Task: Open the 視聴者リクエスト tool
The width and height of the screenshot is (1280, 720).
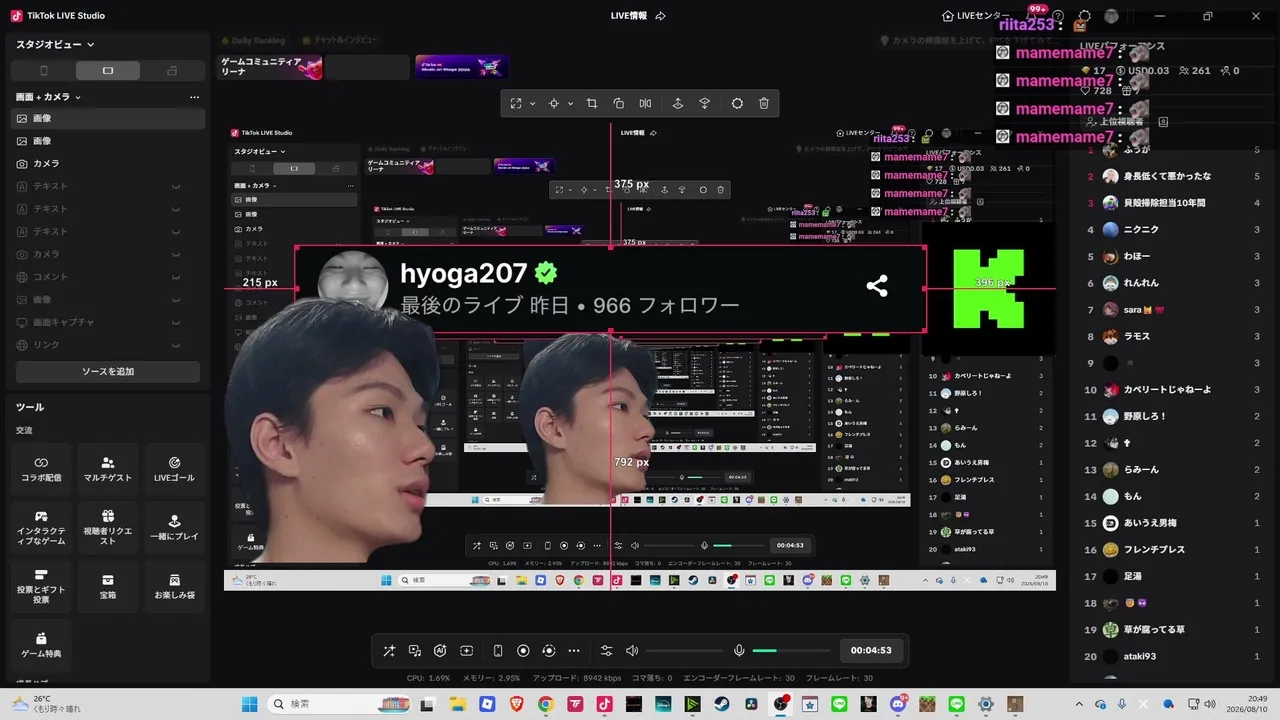Action: (108, 528)
